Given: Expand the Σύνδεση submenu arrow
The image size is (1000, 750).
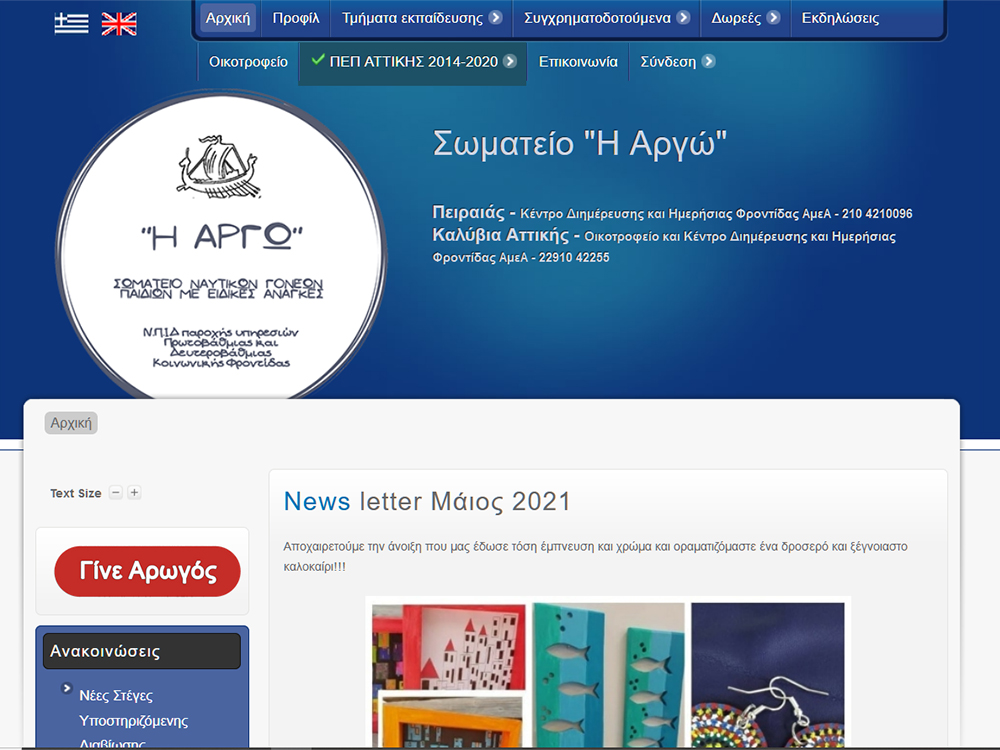Looking at the screenshot, I should click(708, 61).
